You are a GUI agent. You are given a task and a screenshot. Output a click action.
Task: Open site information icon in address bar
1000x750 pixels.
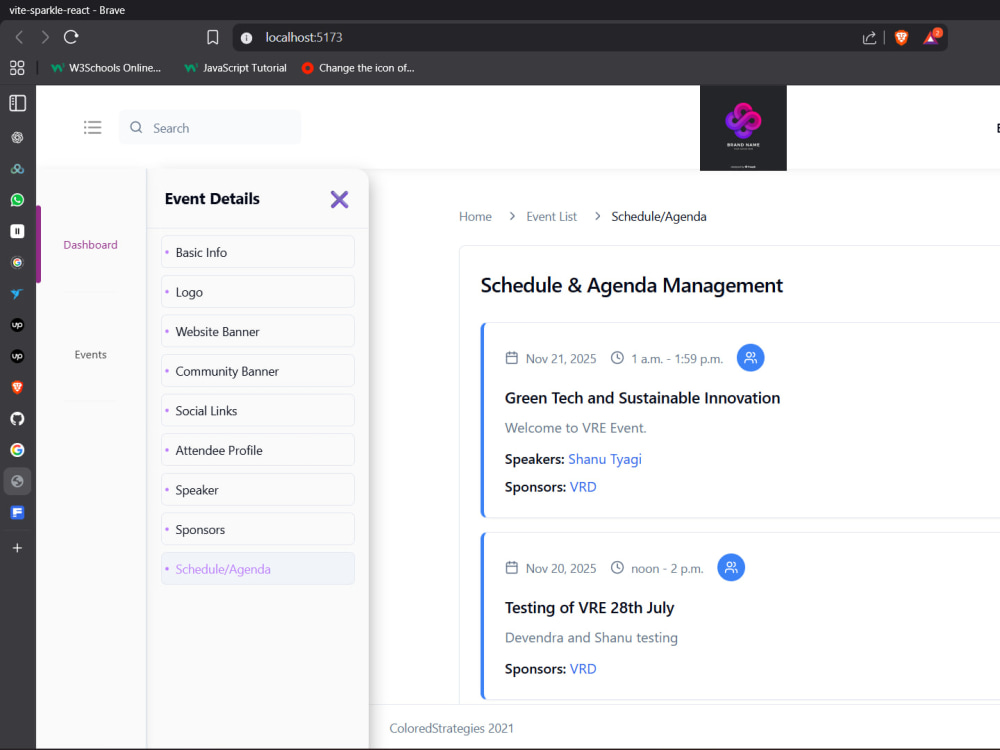[246, 38]
